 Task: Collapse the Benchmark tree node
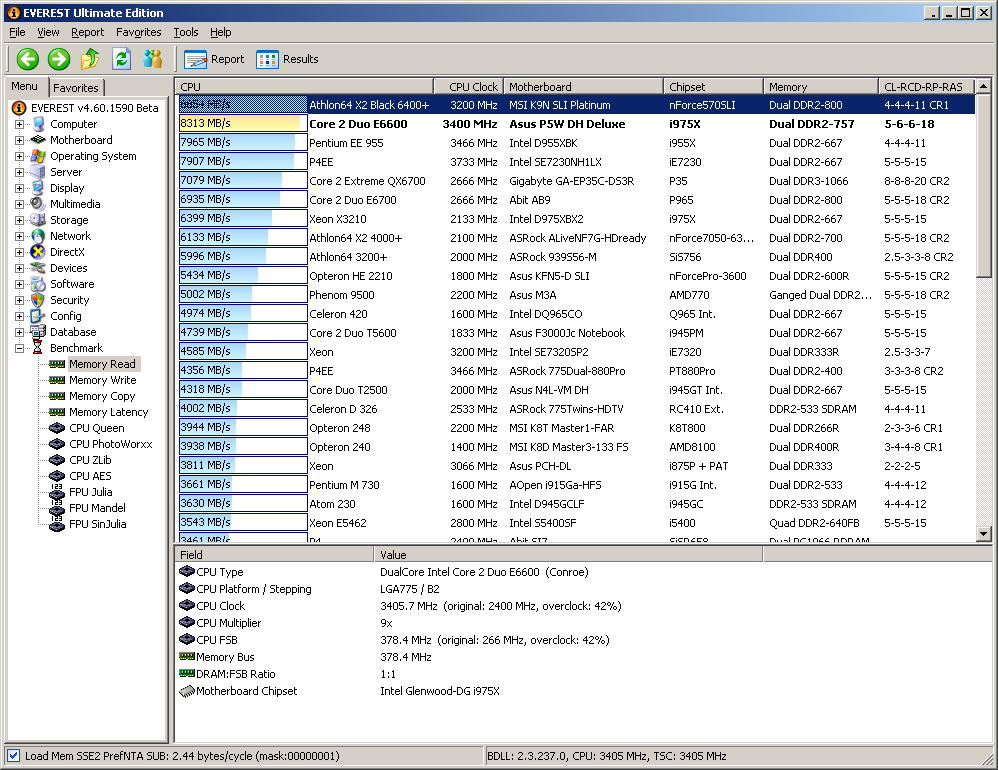(x=19, y=348)
